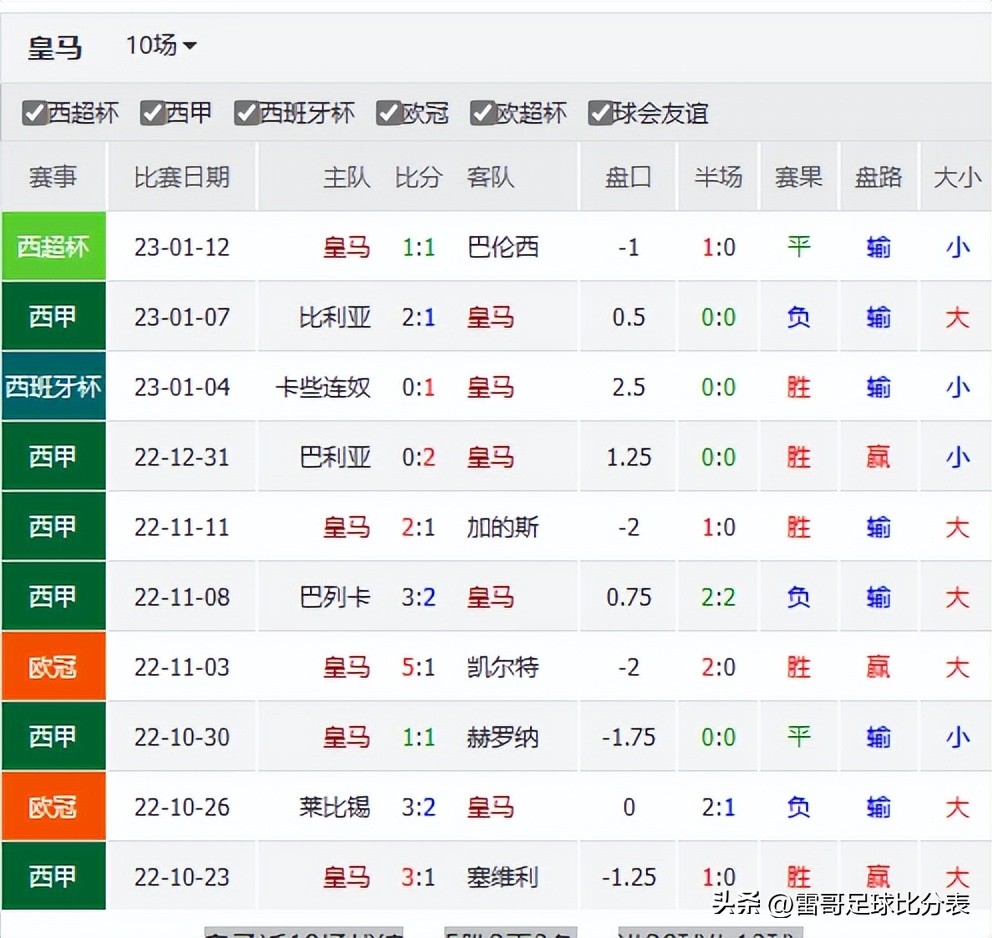992x938 pixels.
Task: Toggle the 欧超杯 filter checkbox
Action: [x=485, y=113]
